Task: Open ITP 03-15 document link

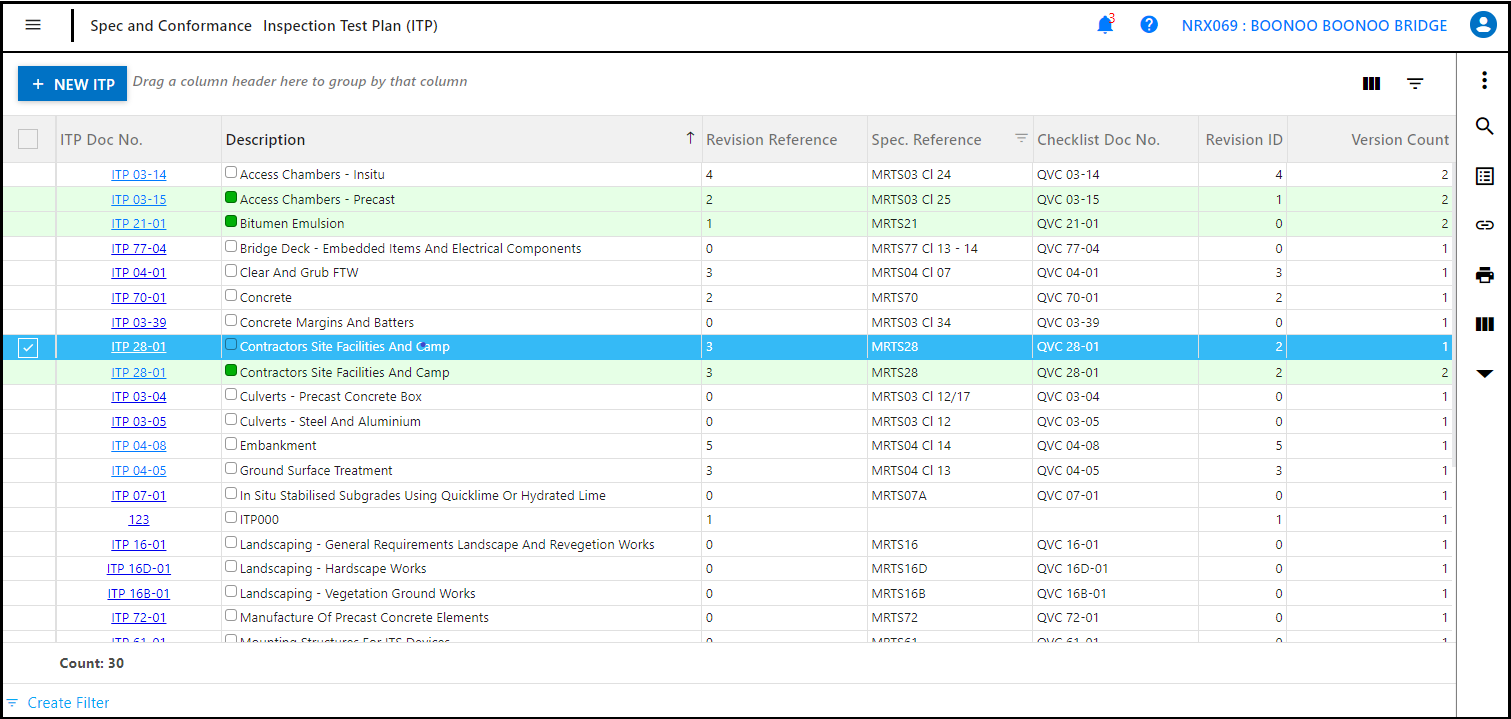Action: click(x=139, y=199)
